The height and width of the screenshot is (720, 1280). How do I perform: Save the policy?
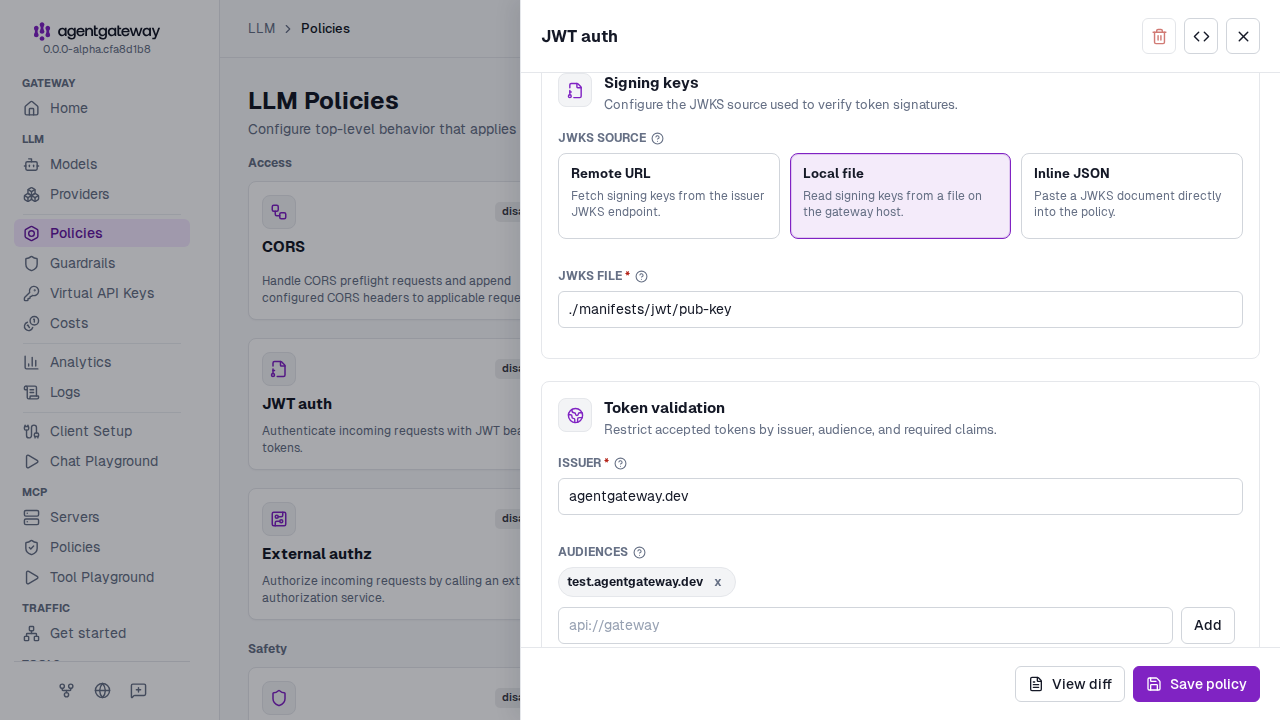(x=1196, y=684)
